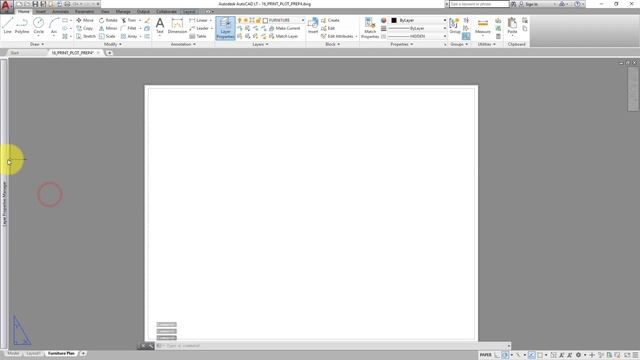Open Layer Properties manager
The width and height of the screenshot is (640, 360).
click(x=225, y=28)
